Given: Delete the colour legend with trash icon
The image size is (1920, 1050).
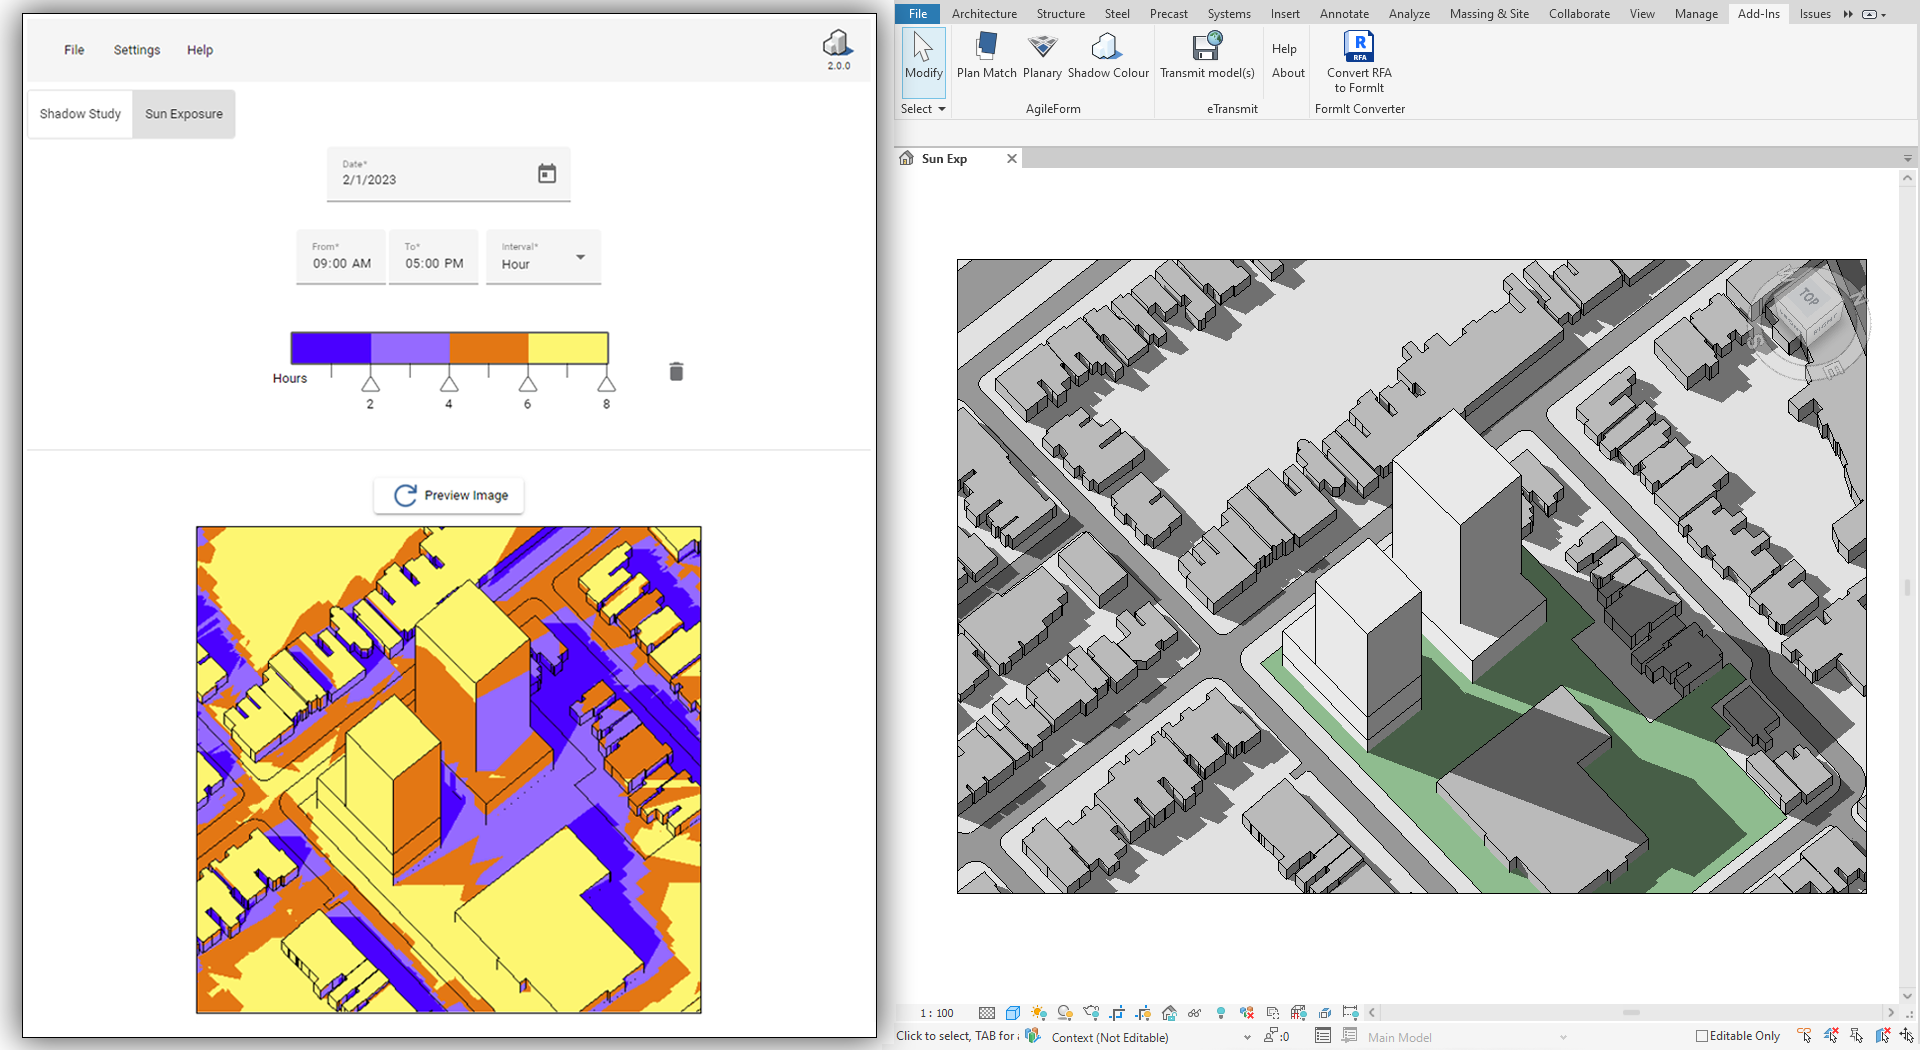Looking at the screenshot, I should (676, 372).
